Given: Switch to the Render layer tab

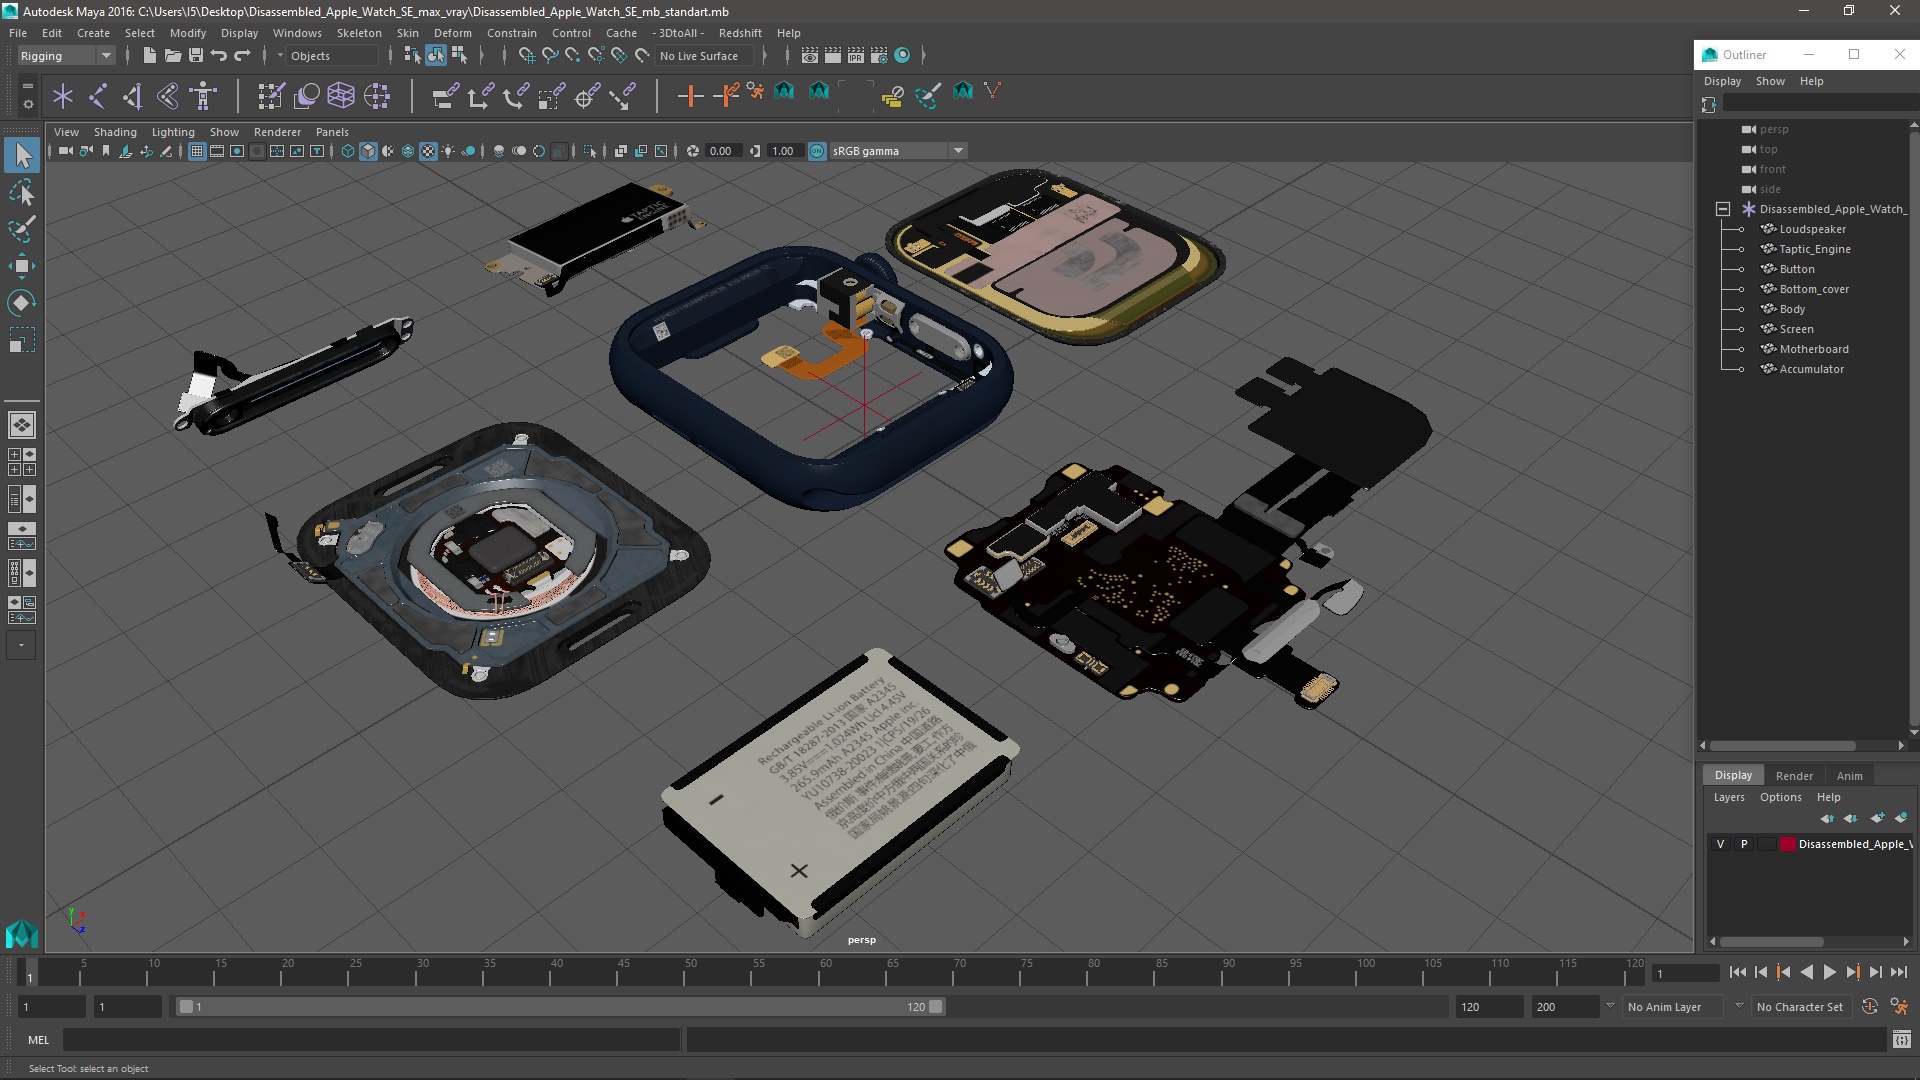Looking at the screenshot, I should (x=1794, y=776).
